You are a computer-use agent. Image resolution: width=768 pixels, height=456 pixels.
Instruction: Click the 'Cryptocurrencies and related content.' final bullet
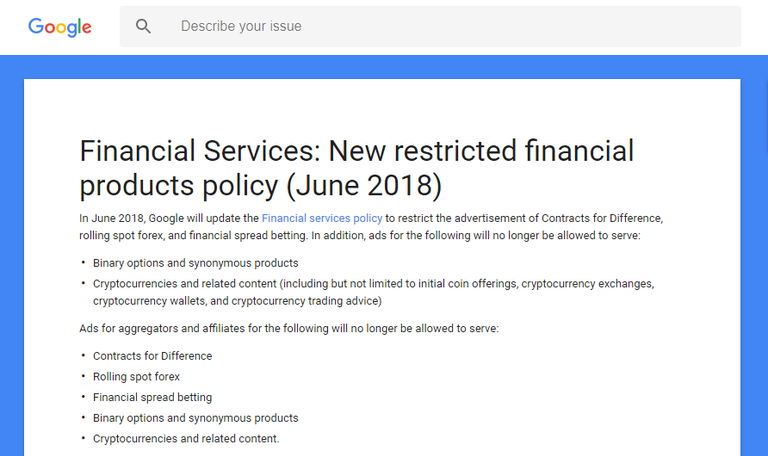point(186,438)
